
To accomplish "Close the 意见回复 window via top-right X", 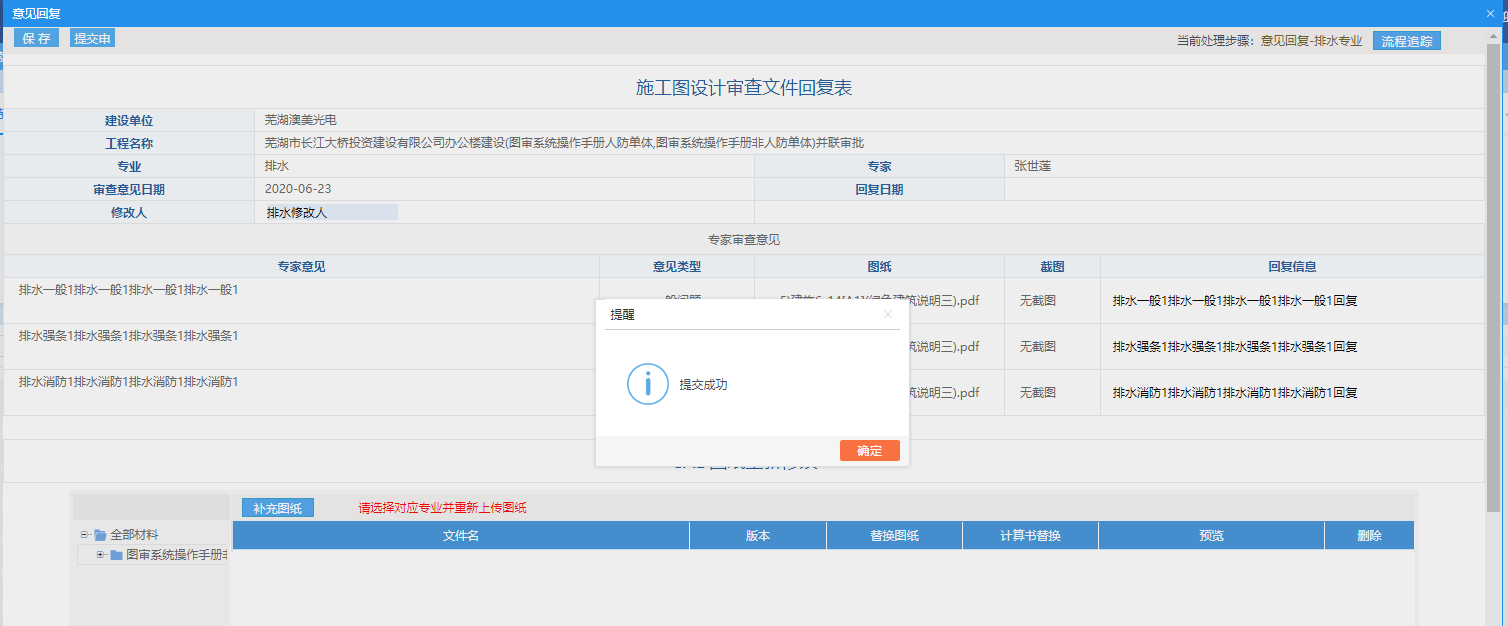I will point(1490,13).
